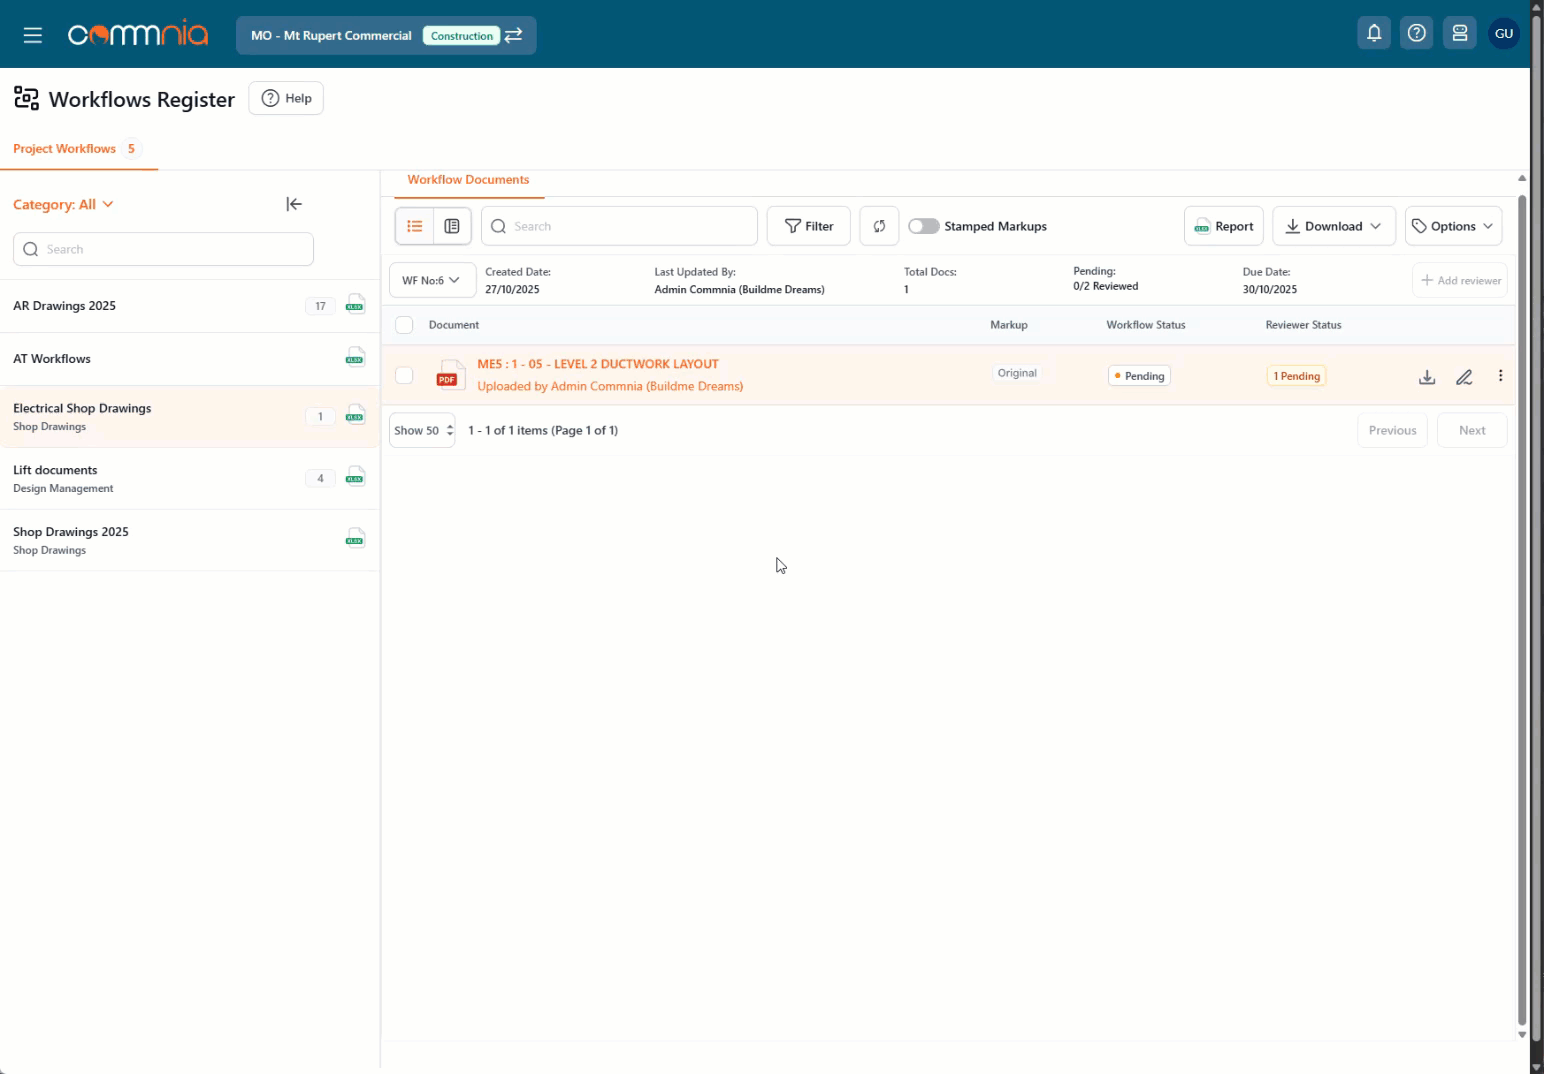The height and width of the screenshot is (1074, 1544).
Task: Click the workflow category search field
Action: (164, 249)
